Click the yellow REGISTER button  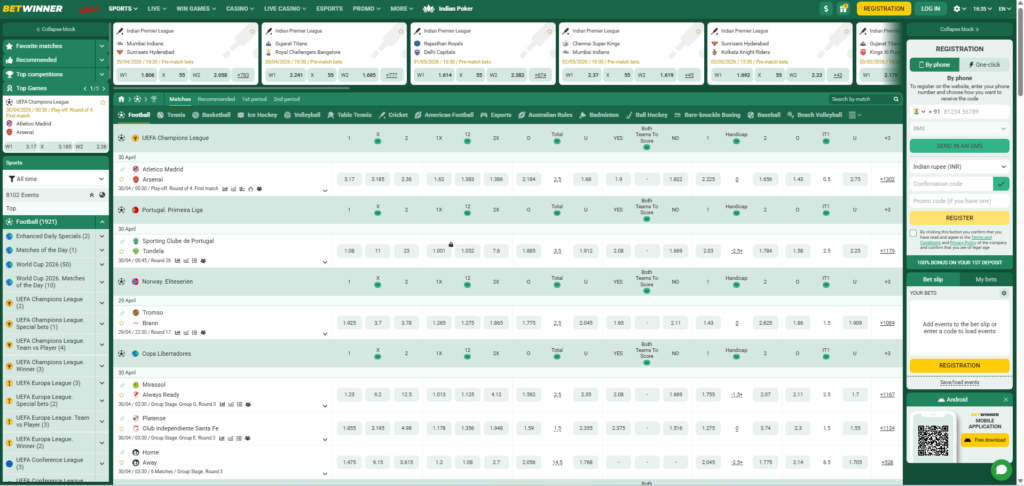click(959, 218)
